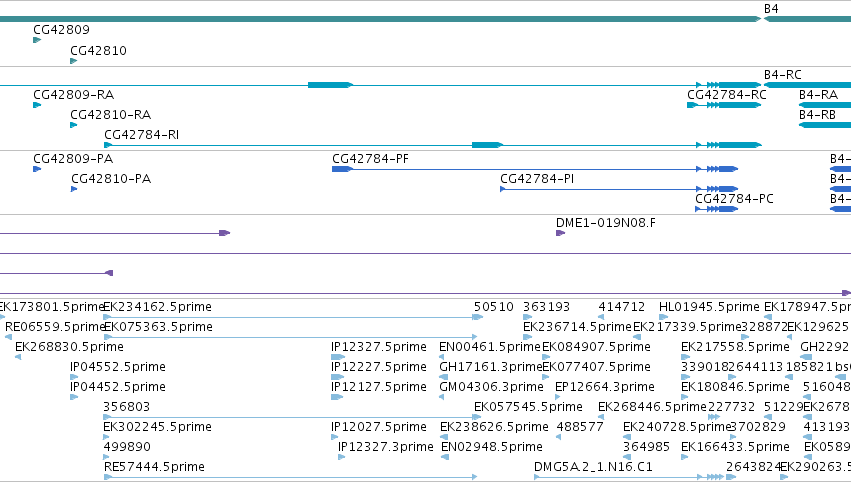Select the CG42810-RA transcript label
This screenshot has height=482, width=851.
(110, 115)
